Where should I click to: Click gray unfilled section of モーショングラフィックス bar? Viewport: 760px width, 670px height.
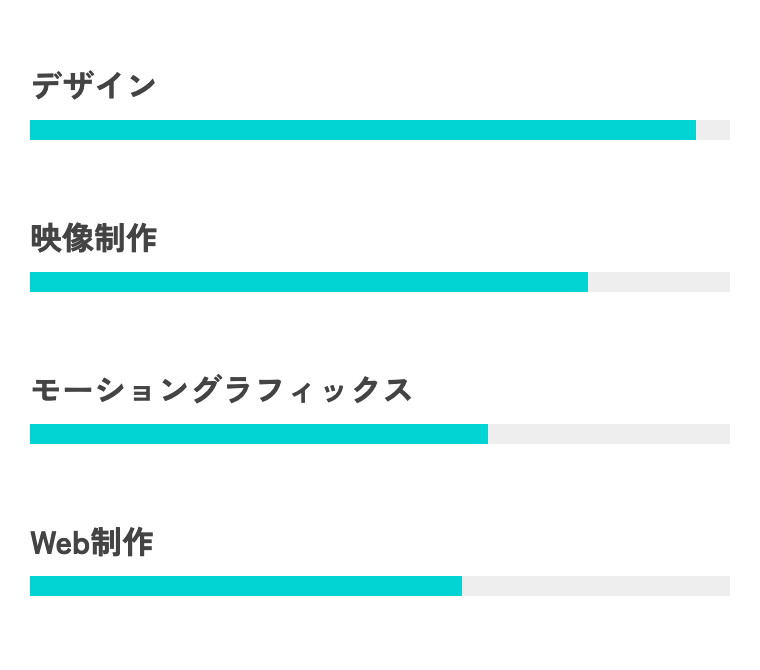point(609,434)
